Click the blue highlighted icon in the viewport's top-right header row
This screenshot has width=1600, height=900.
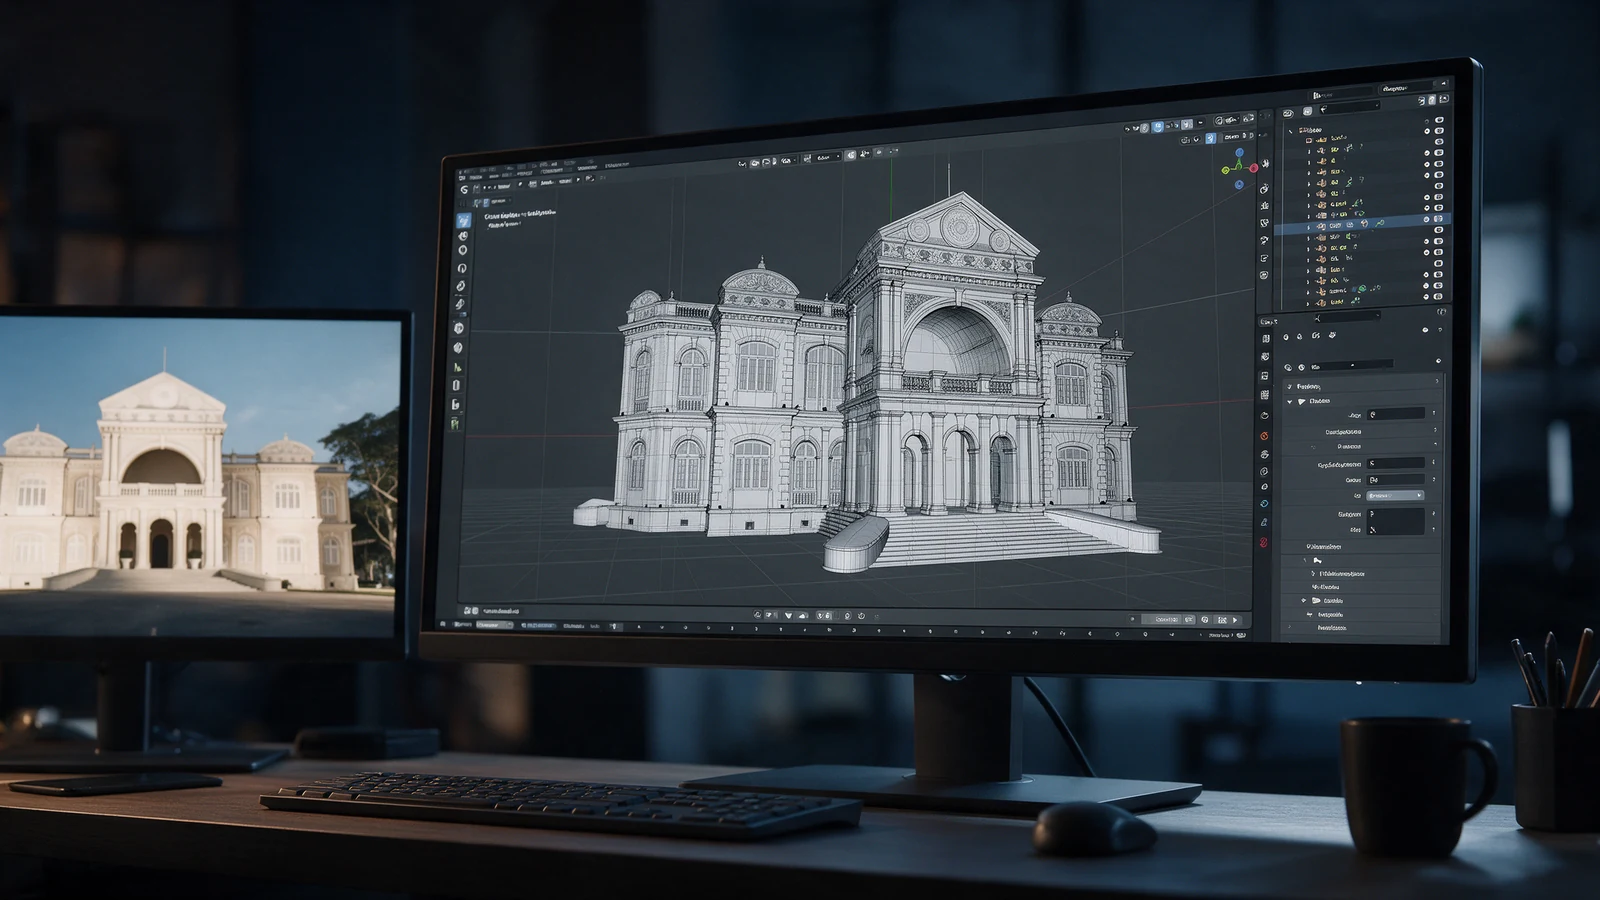(x=1157, y=127)
